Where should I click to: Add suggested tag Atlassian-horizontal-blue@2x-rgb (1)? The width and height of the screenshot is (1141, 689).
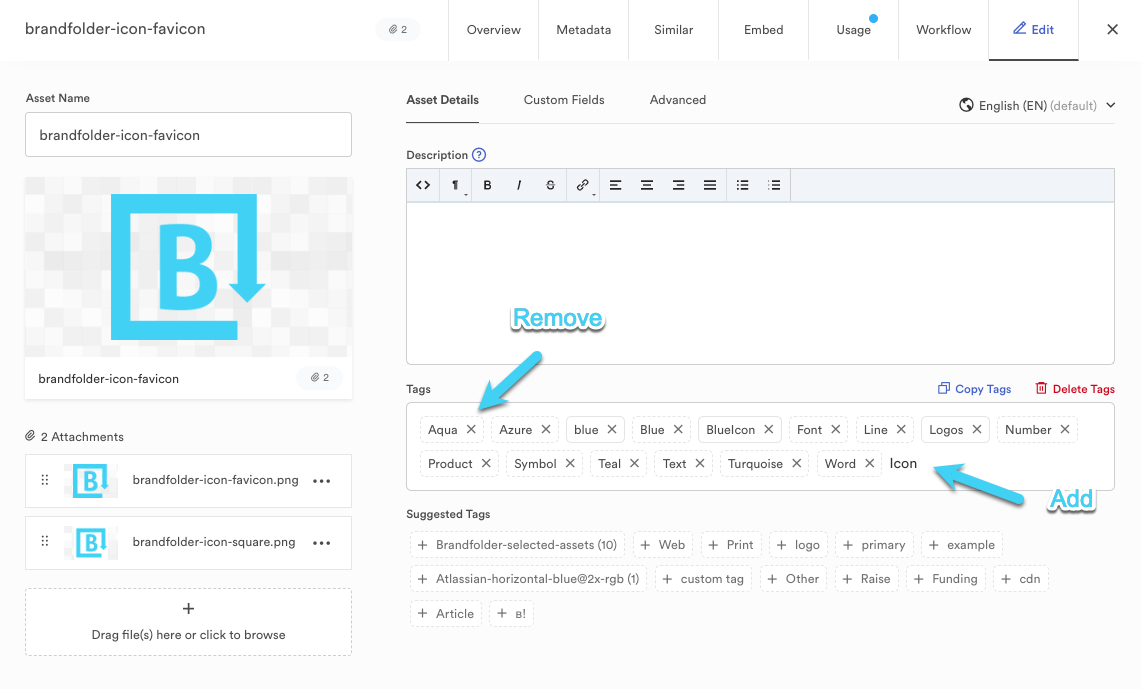528,579
